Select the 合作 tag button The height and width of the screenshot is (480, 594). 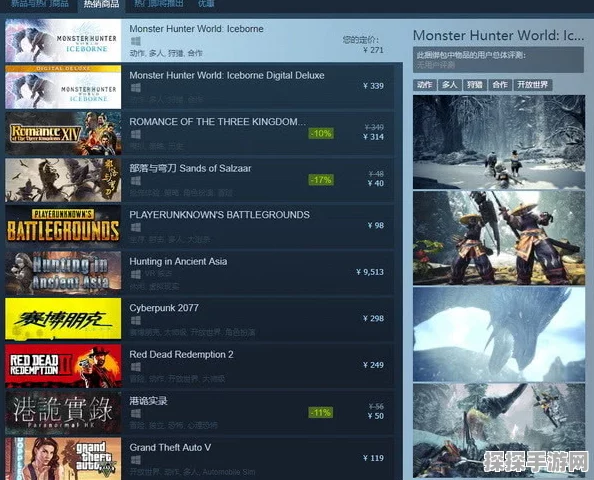tap(500, 85)
